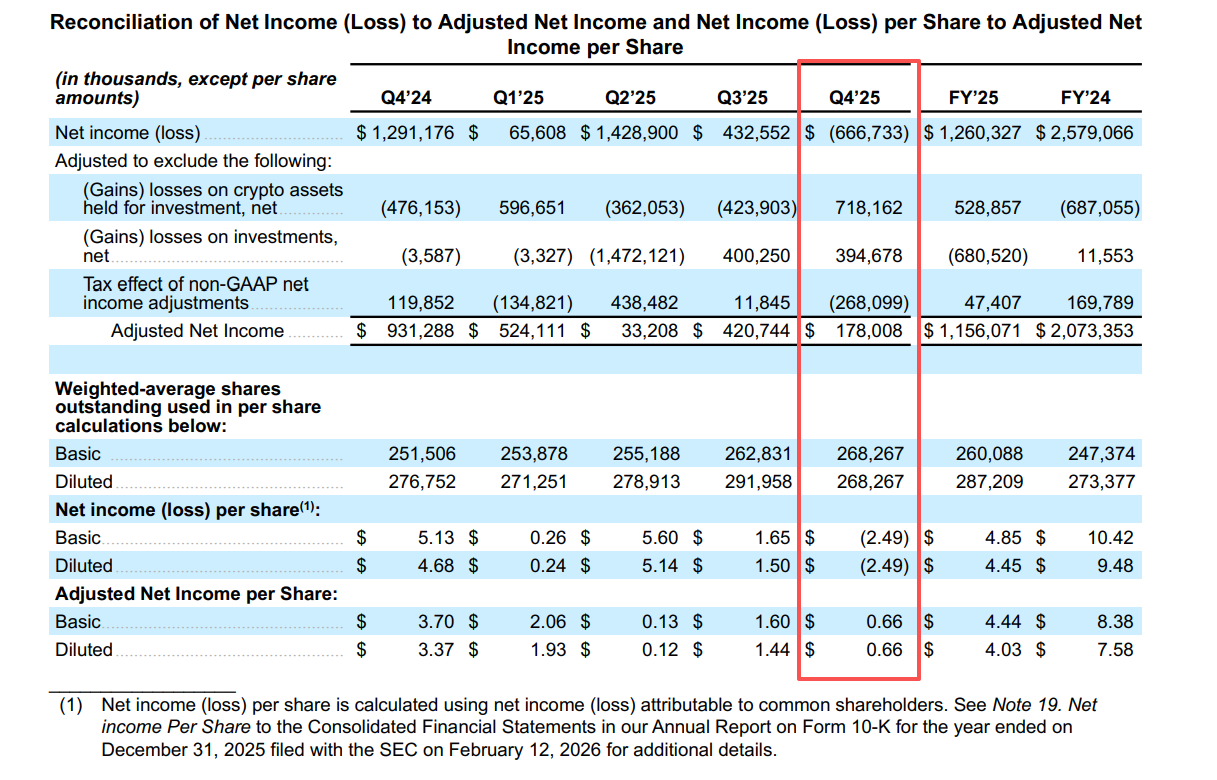Select Q2'25 net income value 1,428,900
Screen dimensions: 1217x780
click(x=642, y=133)
